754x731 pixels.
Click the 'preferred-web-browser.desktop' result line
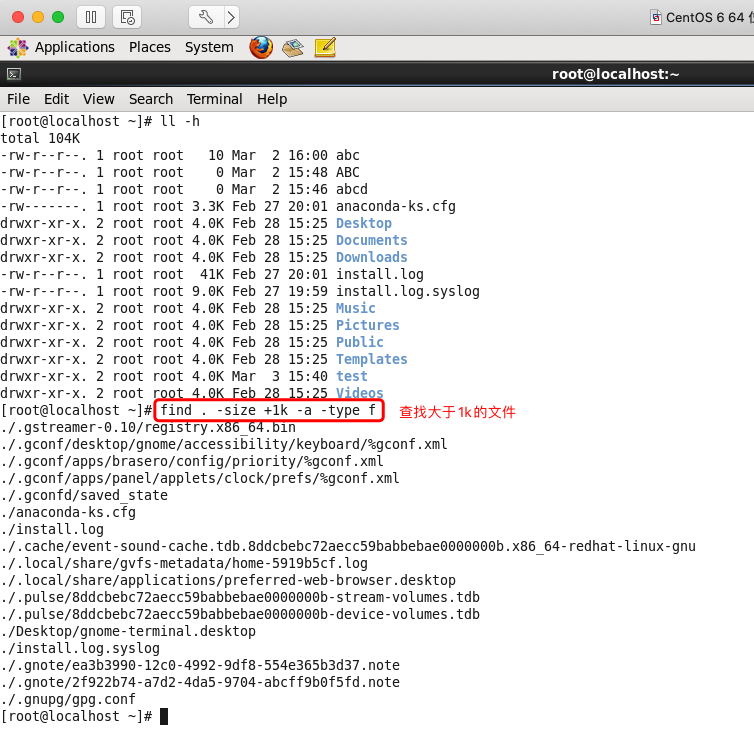click(x=228, y=580)
